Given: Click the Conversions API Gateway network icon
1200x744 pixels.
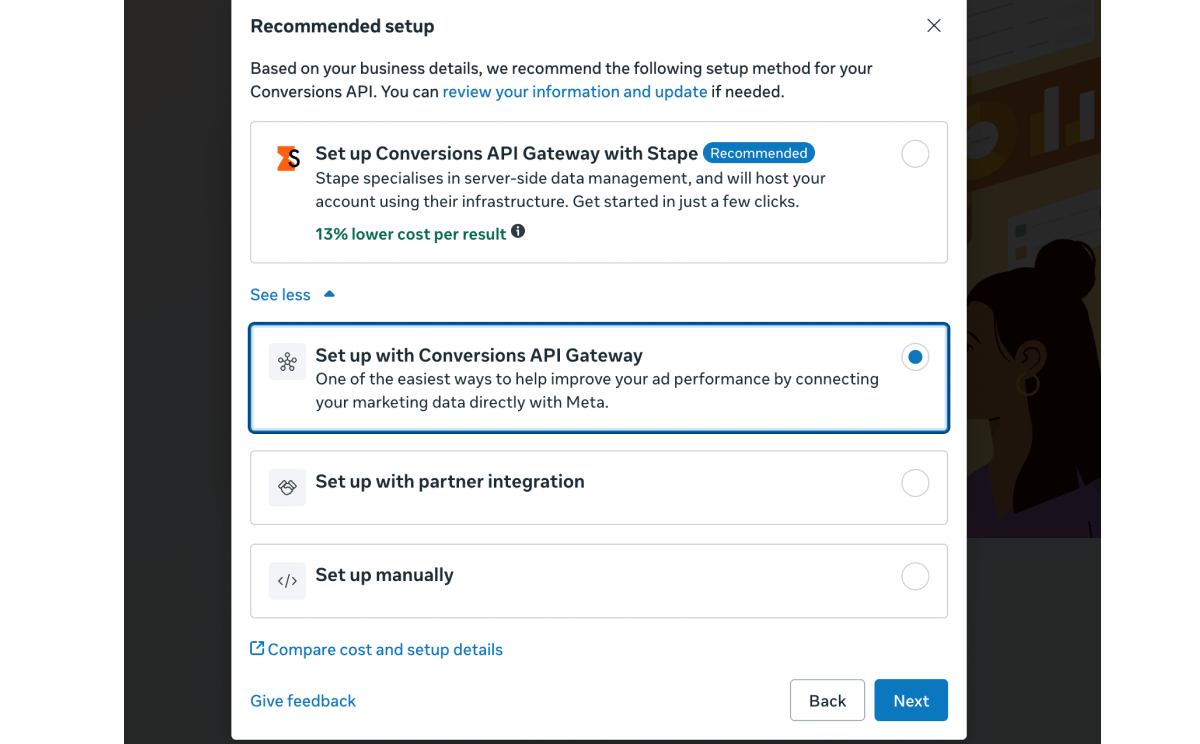Looking at the screenshot, I should pyautogui.click(x=287, y=362).
